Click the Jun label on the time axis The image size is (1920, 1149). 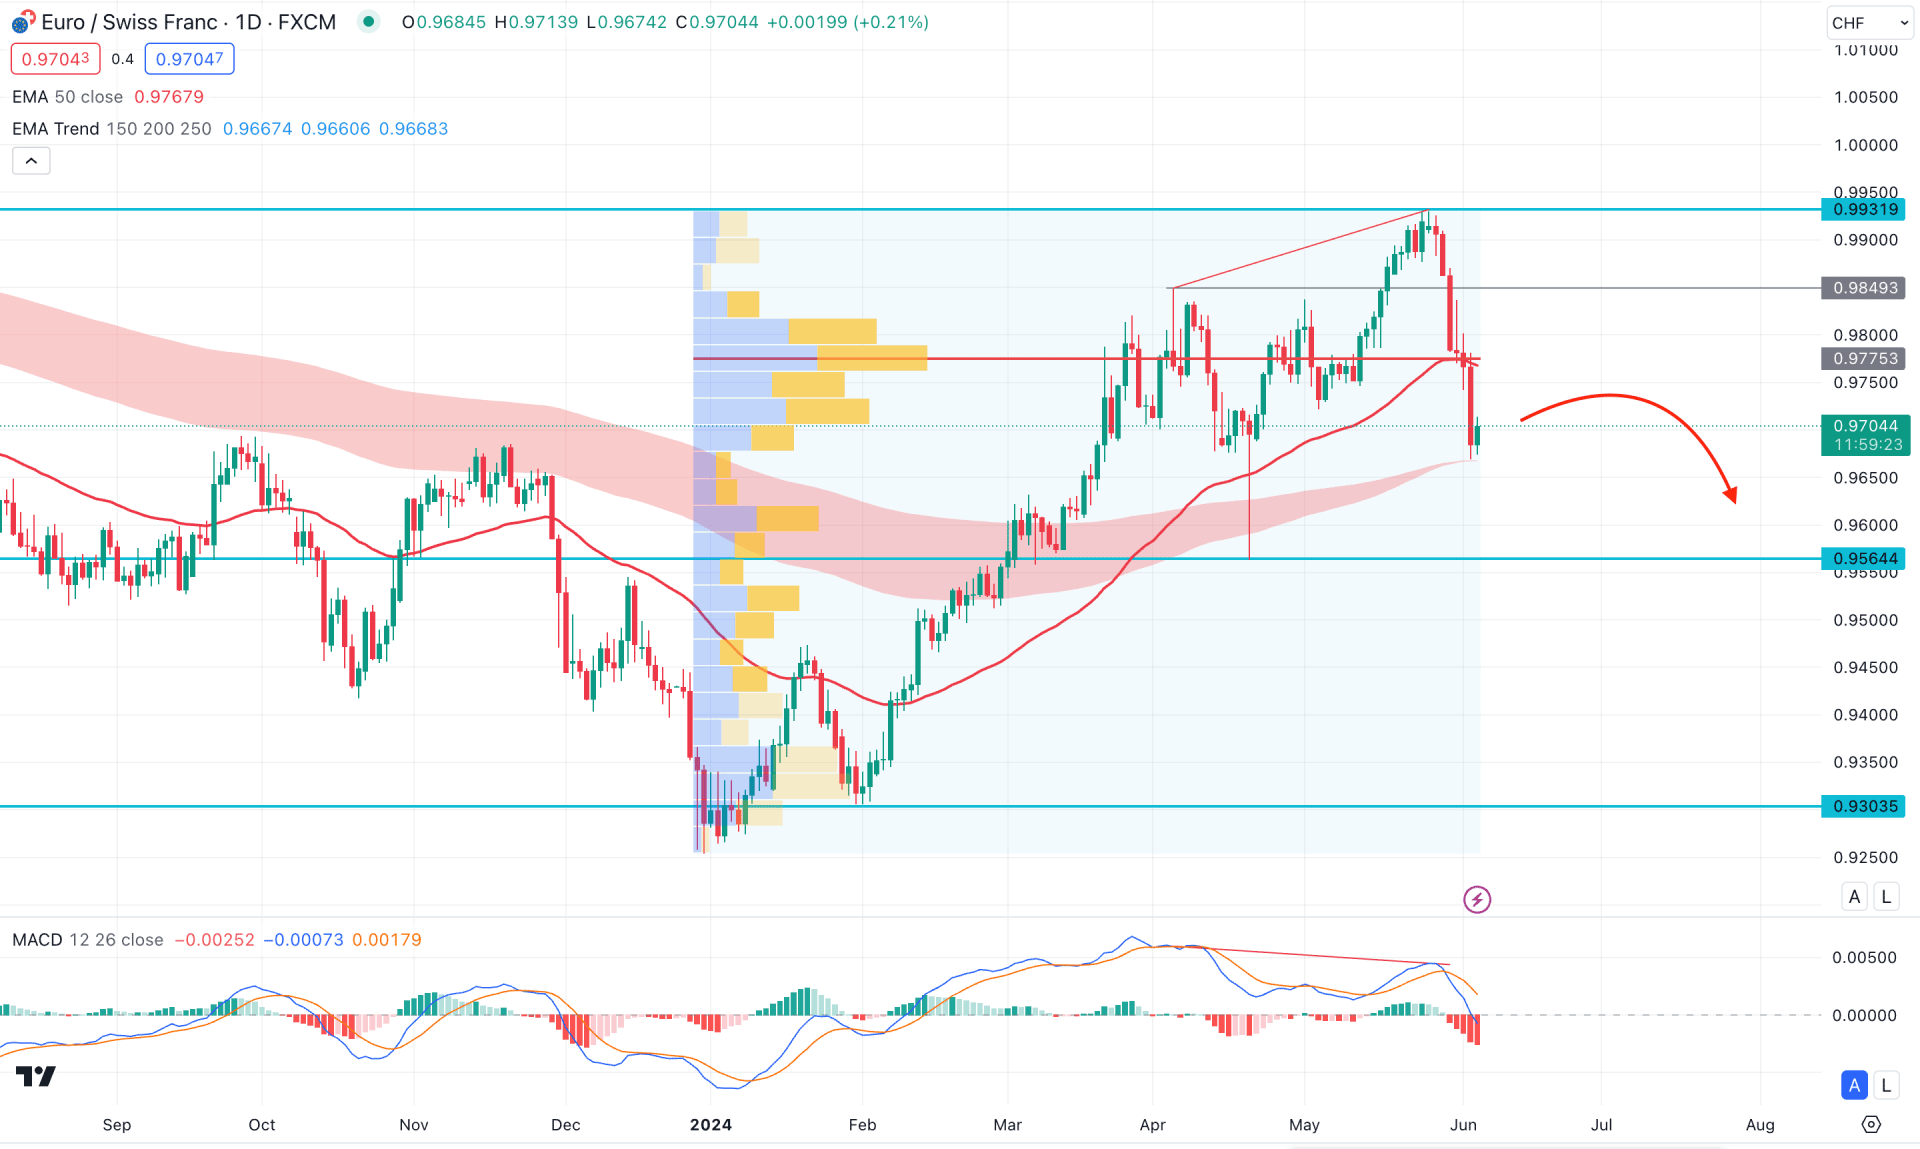pyautogui.click(x=1463, y=1125)
